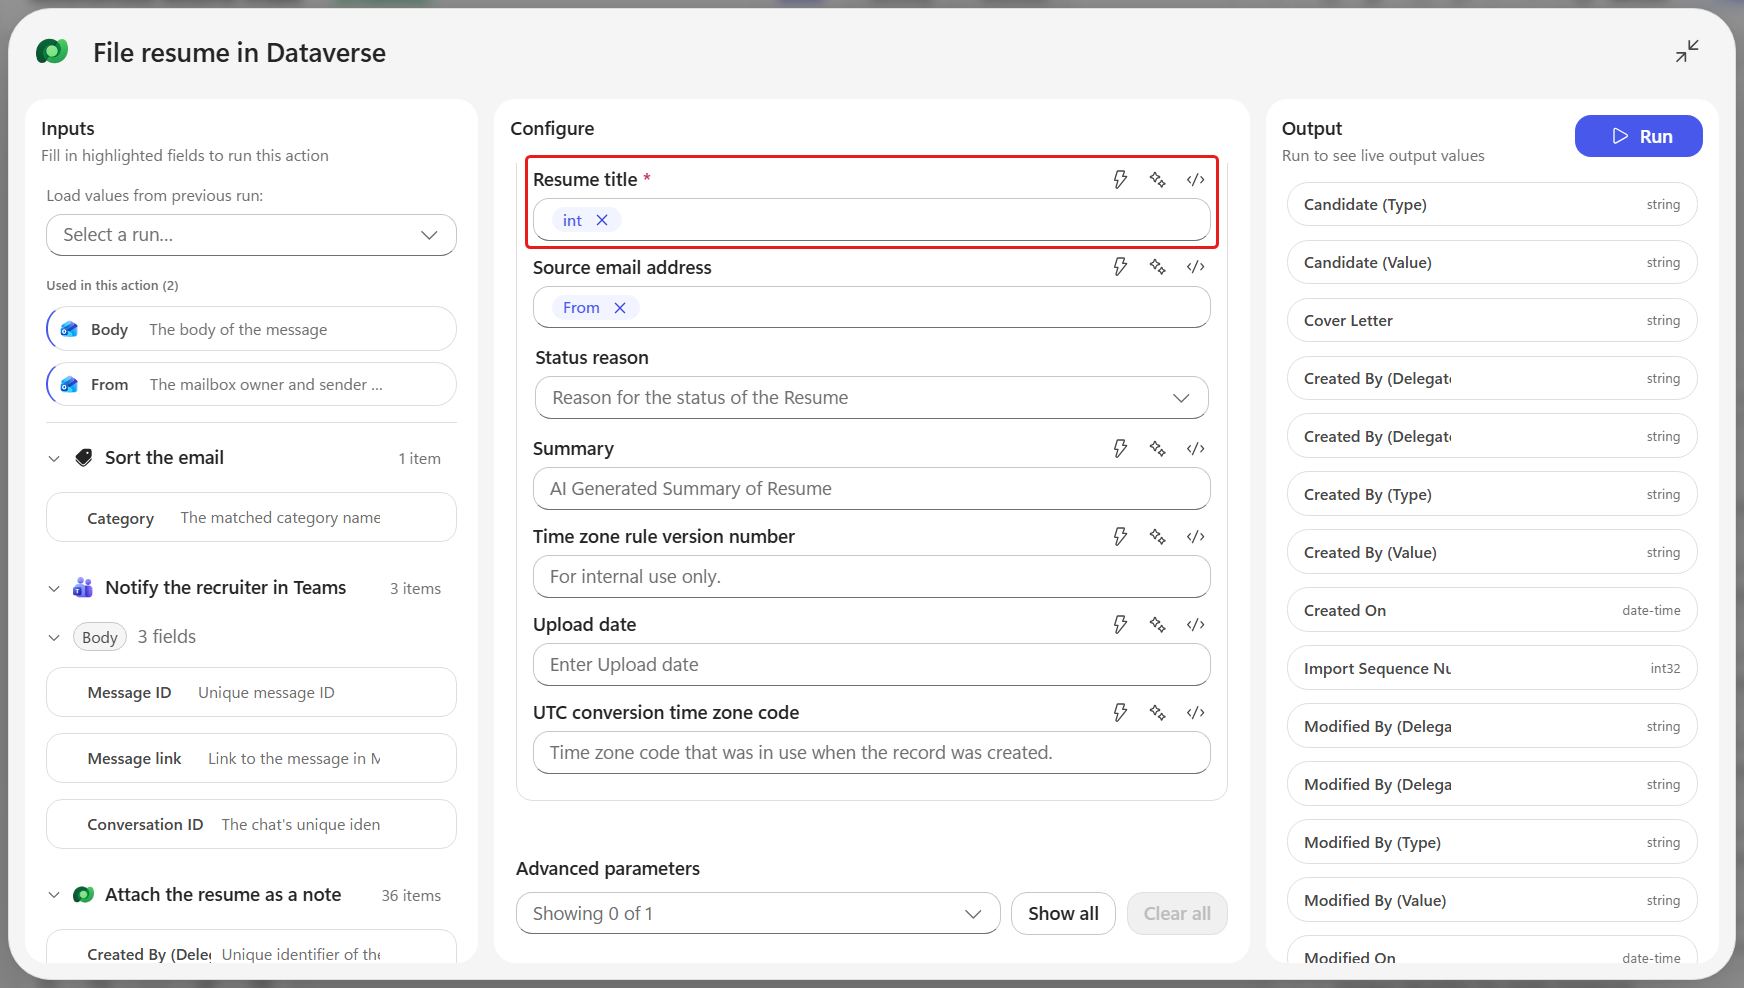The height and width of the screenshot is (988, 1744).
Task: Select the Message ID input item
Action: [x=251, y=692]
